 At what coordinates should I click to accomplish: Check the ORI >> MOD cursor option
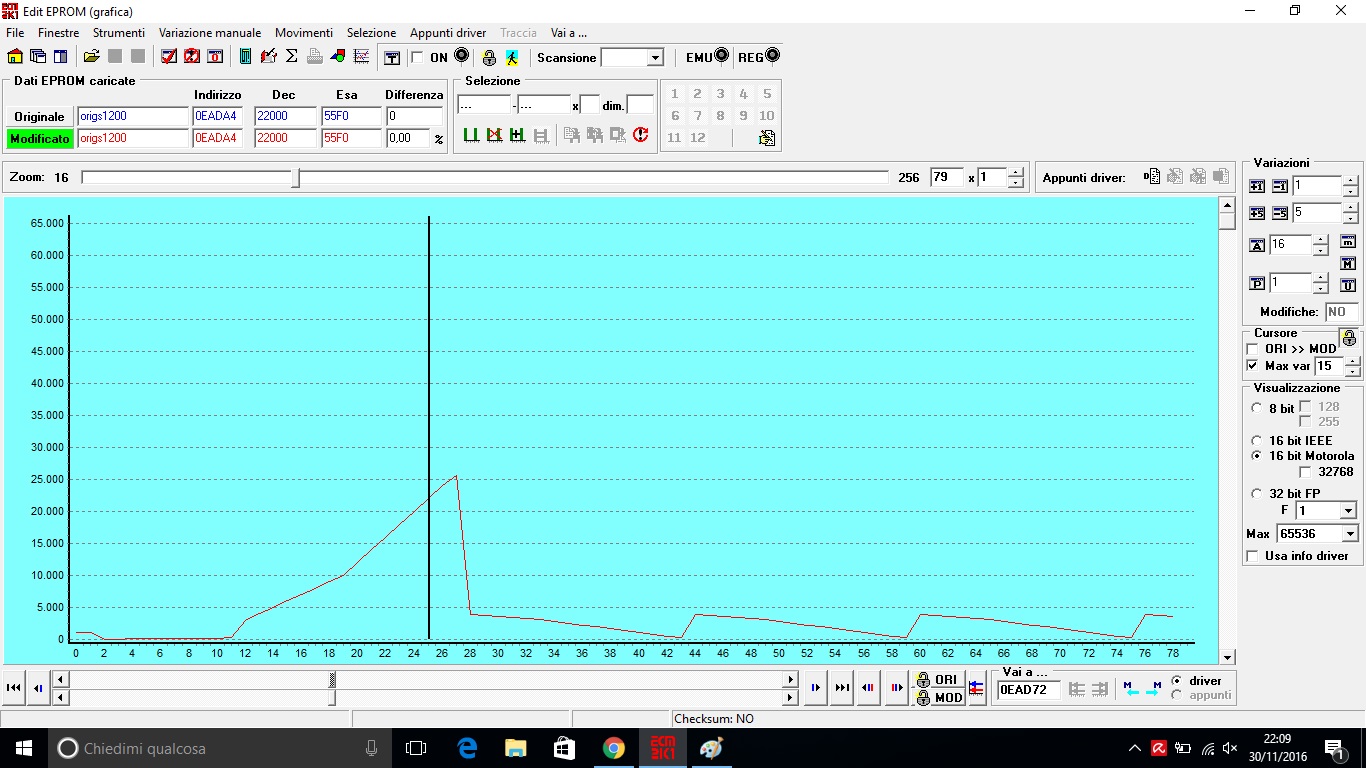pyautogui.click(x=1253, y=349)
